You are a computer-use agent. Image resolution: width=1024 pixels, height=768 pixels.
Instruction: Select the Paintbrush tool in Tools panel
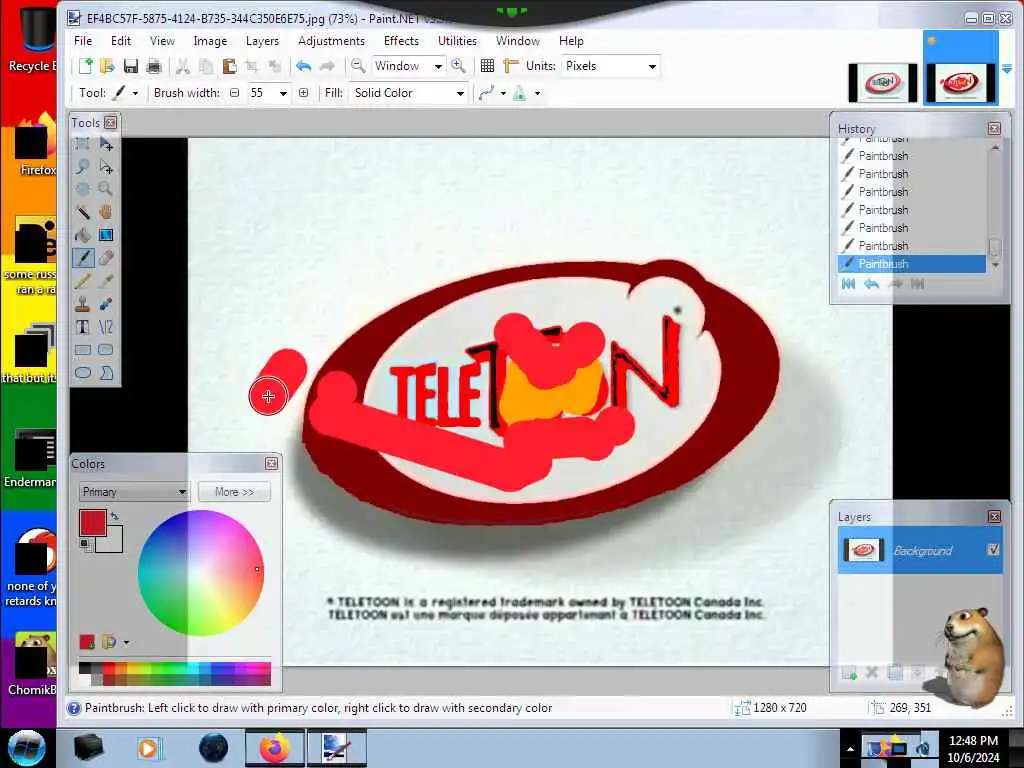click(x=83, y=258)
